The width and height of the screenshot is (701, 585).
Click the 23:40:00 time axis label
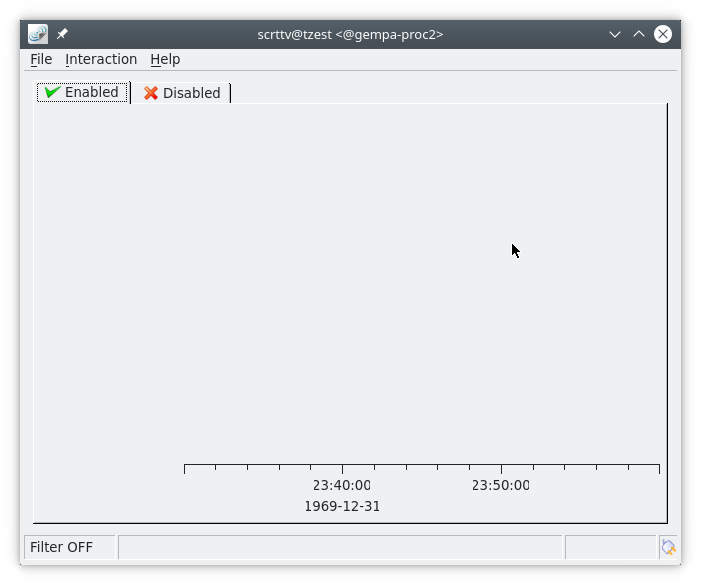point(341,485)
